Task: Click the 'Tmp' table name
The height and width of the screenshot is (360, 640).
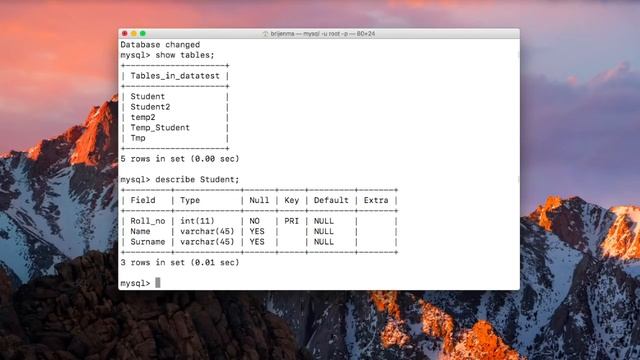Action: tap(138, 138)
